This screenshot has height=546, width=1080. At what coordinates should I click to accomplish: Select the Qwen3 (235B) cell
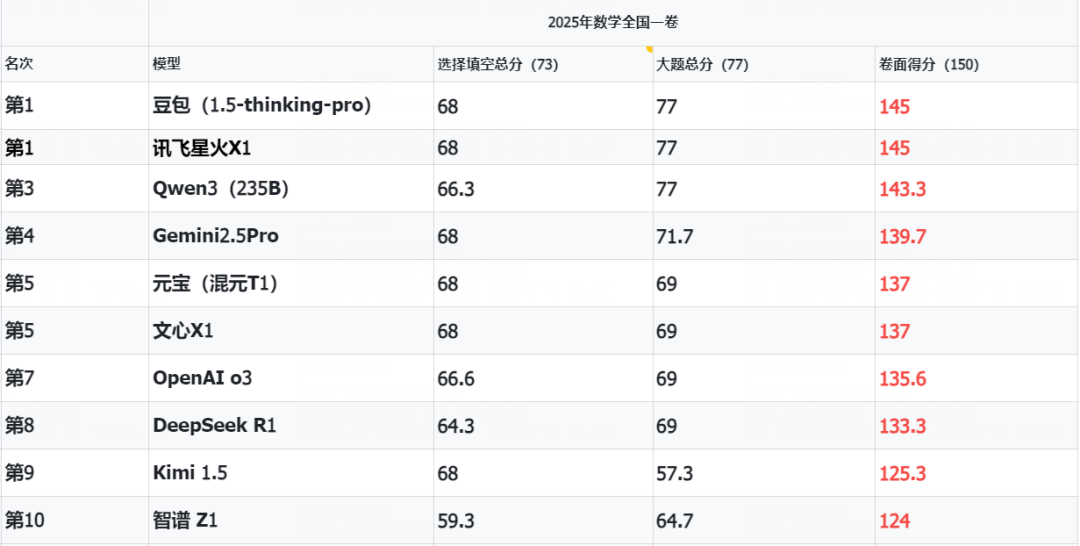tap(291, 189)
